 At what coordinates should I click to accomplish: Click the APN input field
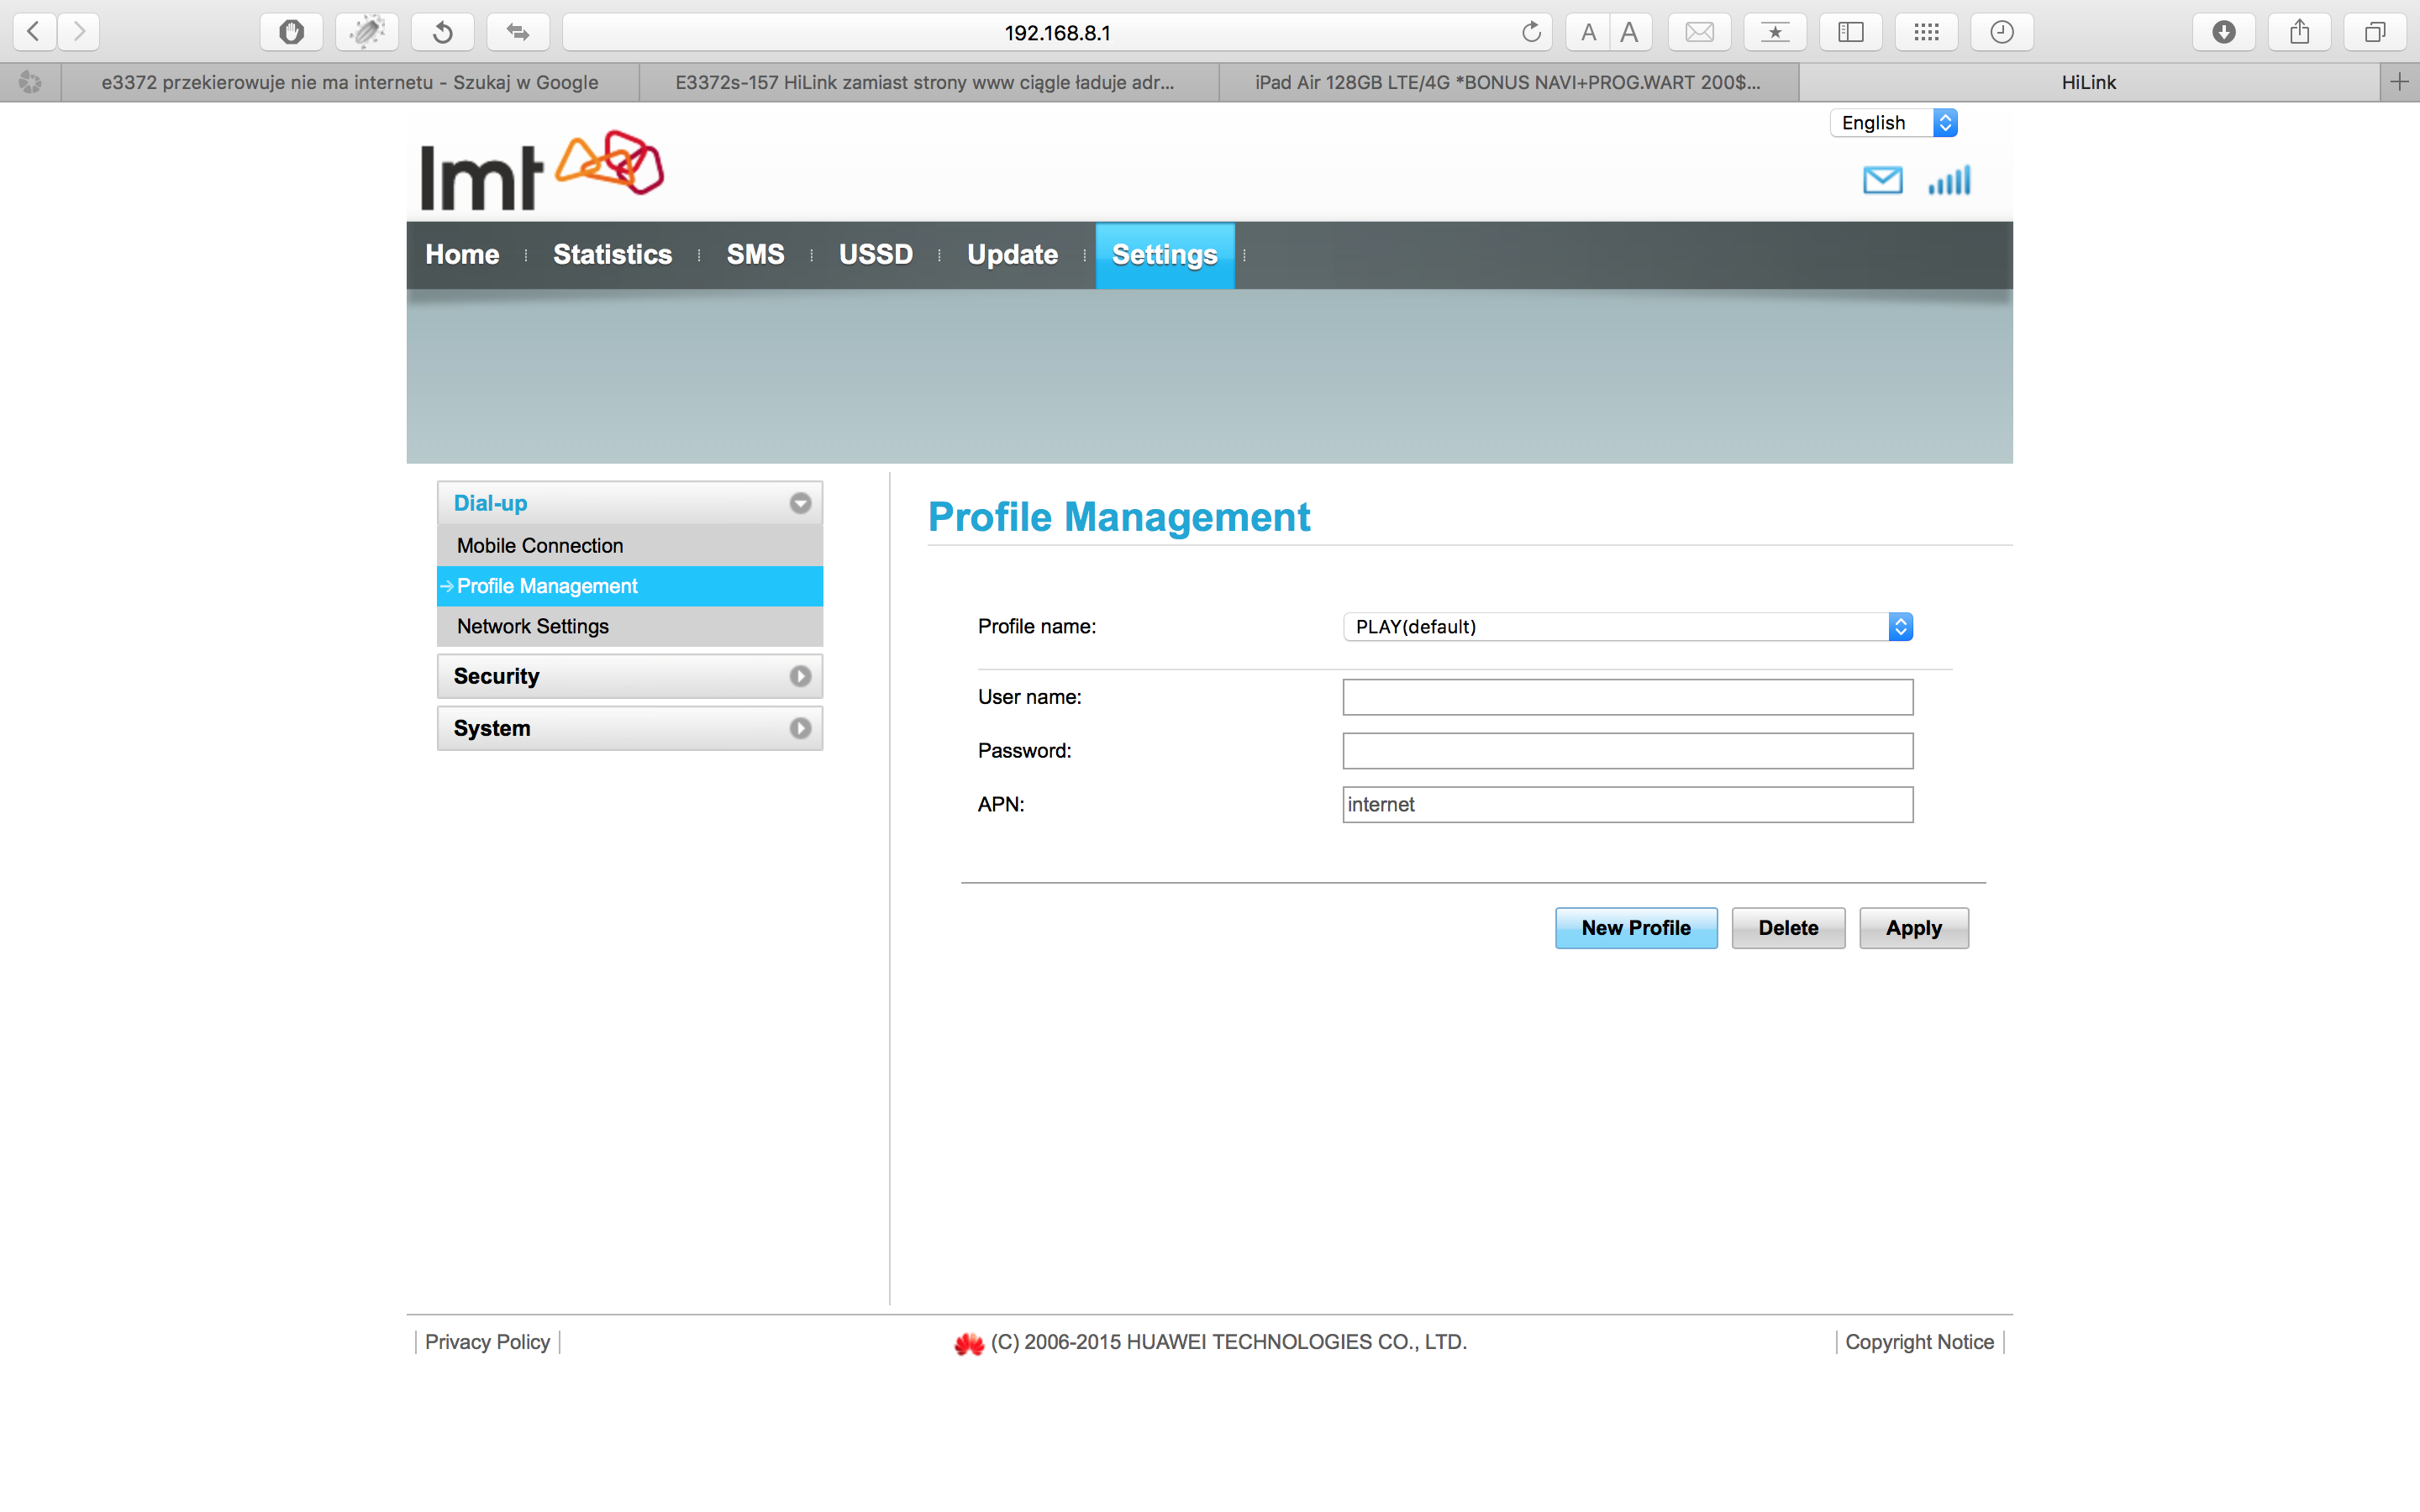click(x=1626, y=805)
